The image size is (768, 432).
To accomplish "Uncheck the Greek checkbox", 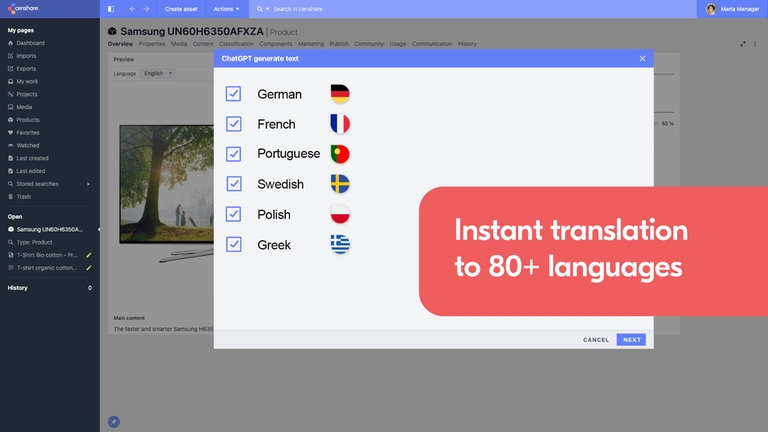I will coord(234,244).
